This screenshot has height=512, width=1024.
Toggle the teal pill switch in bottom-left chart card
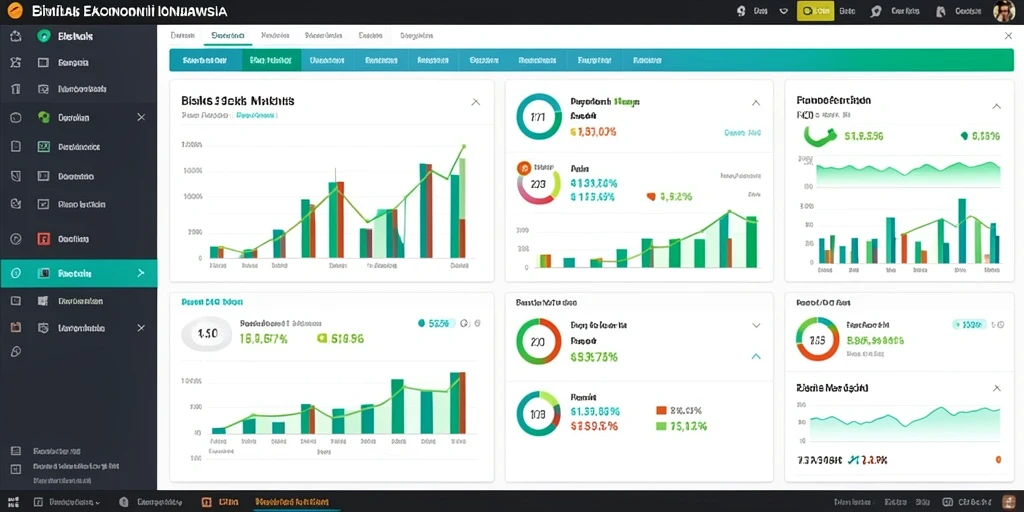433,323
